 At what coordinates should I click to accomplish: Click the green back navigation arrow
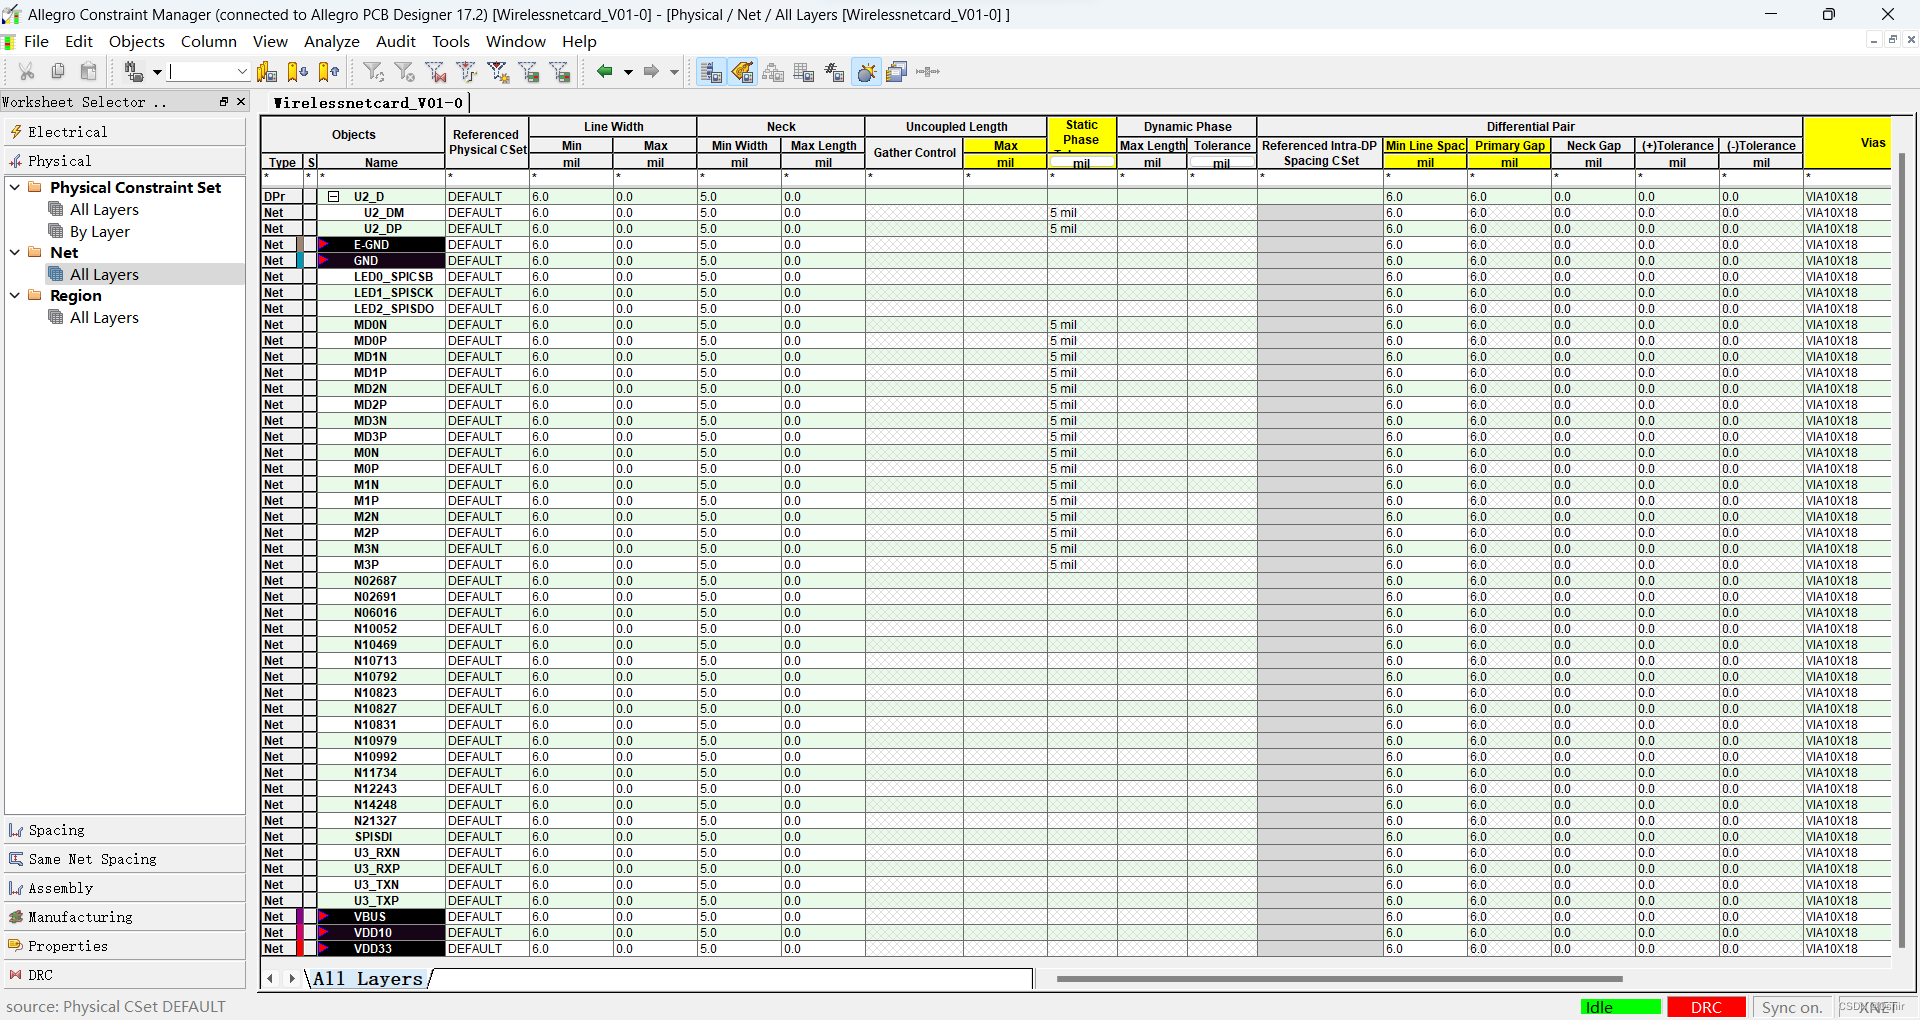point(604,72)
